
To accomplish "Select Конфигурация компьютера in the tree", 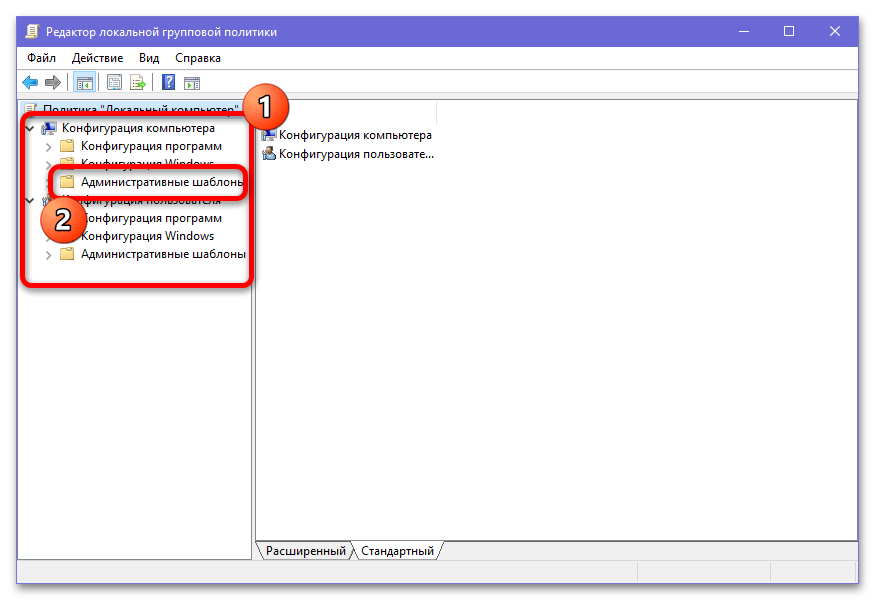I will pos(138,128).
